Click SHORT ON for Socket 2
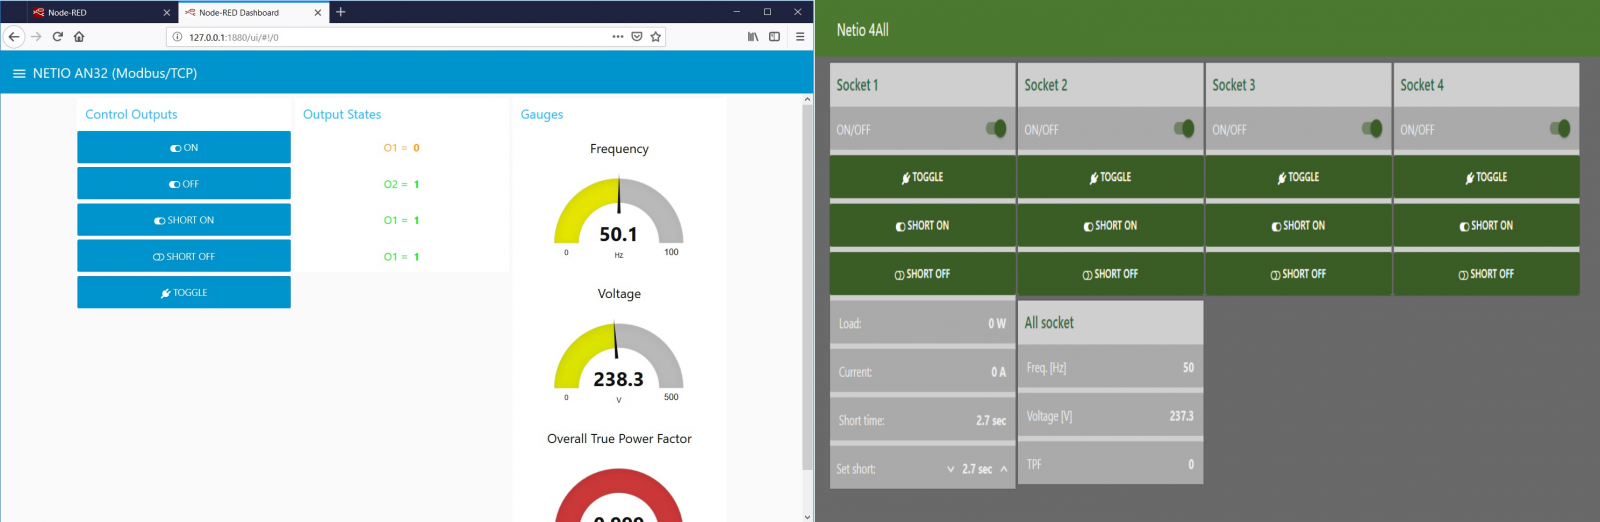This screenshot has height=522, width=1600. tap(1110, 225)
